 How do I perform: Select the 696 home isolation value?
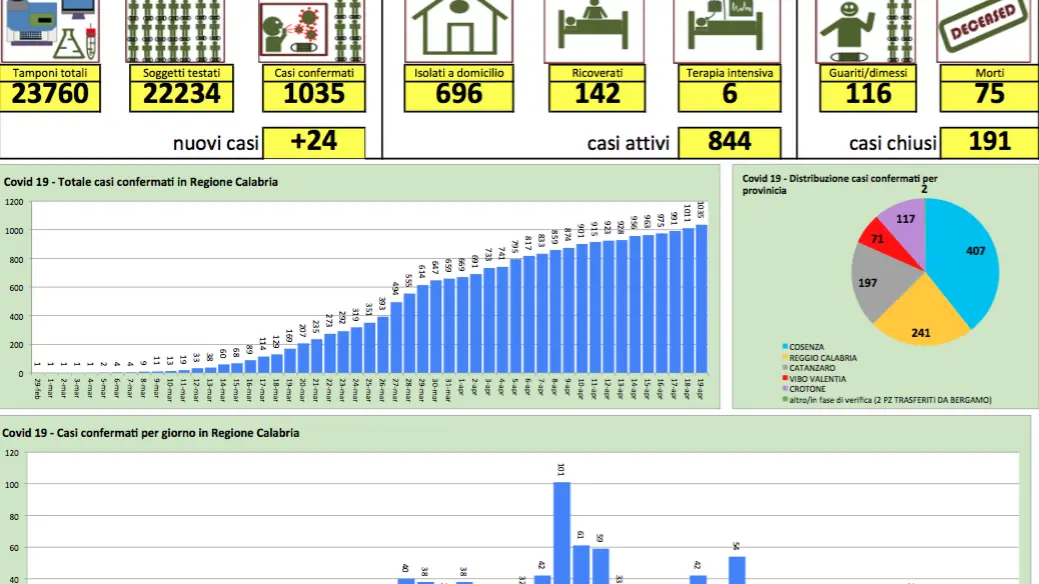tap(459, 95)
